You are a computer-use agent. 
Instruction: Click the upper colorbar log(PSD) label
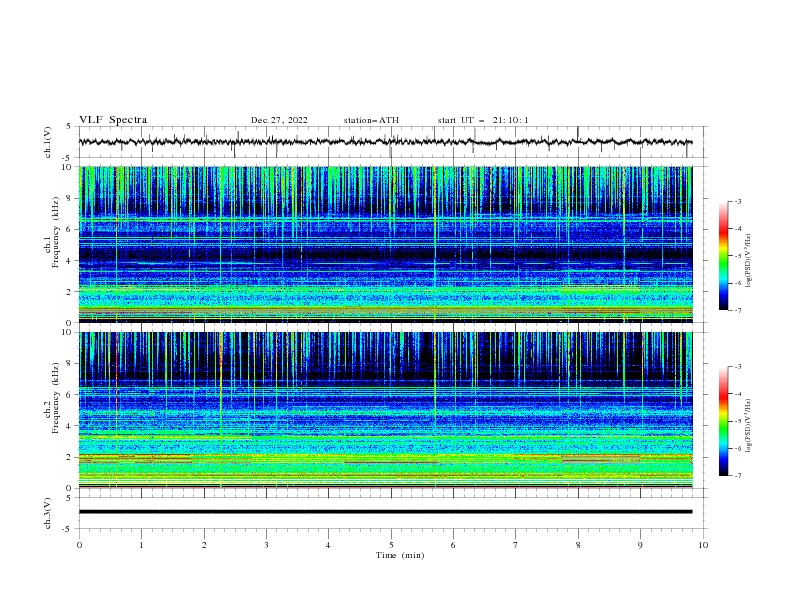click(x=748, y=261)
